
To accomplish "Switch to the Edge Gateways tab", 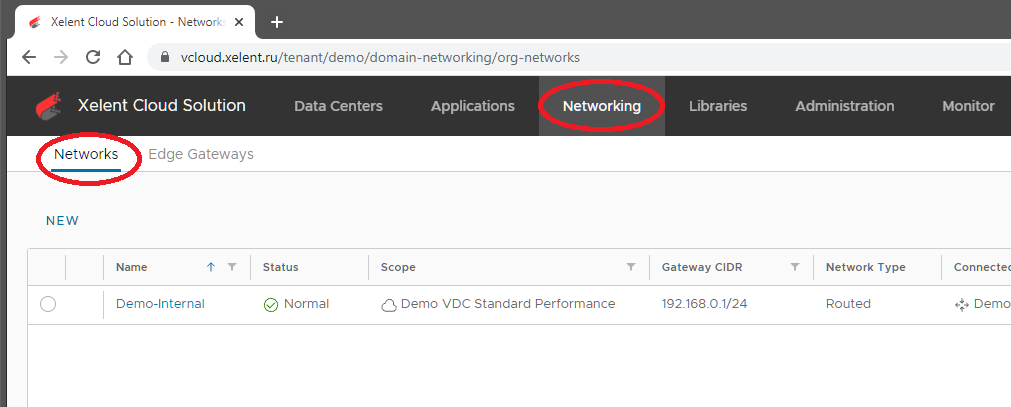I will pyautogui.click(x=201, y=155).
